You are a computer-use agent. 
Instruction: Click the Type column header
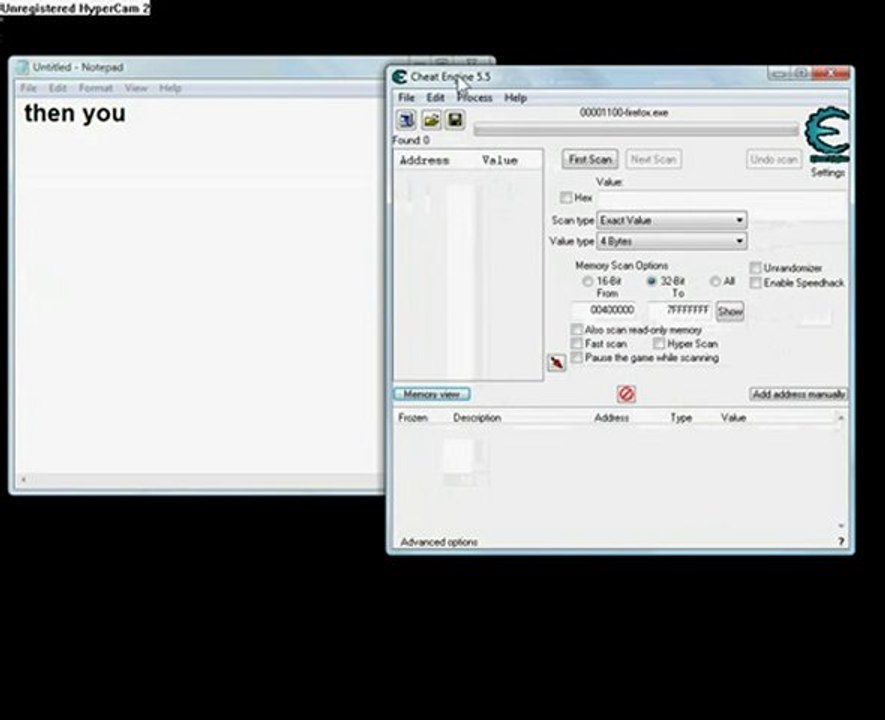681,418
